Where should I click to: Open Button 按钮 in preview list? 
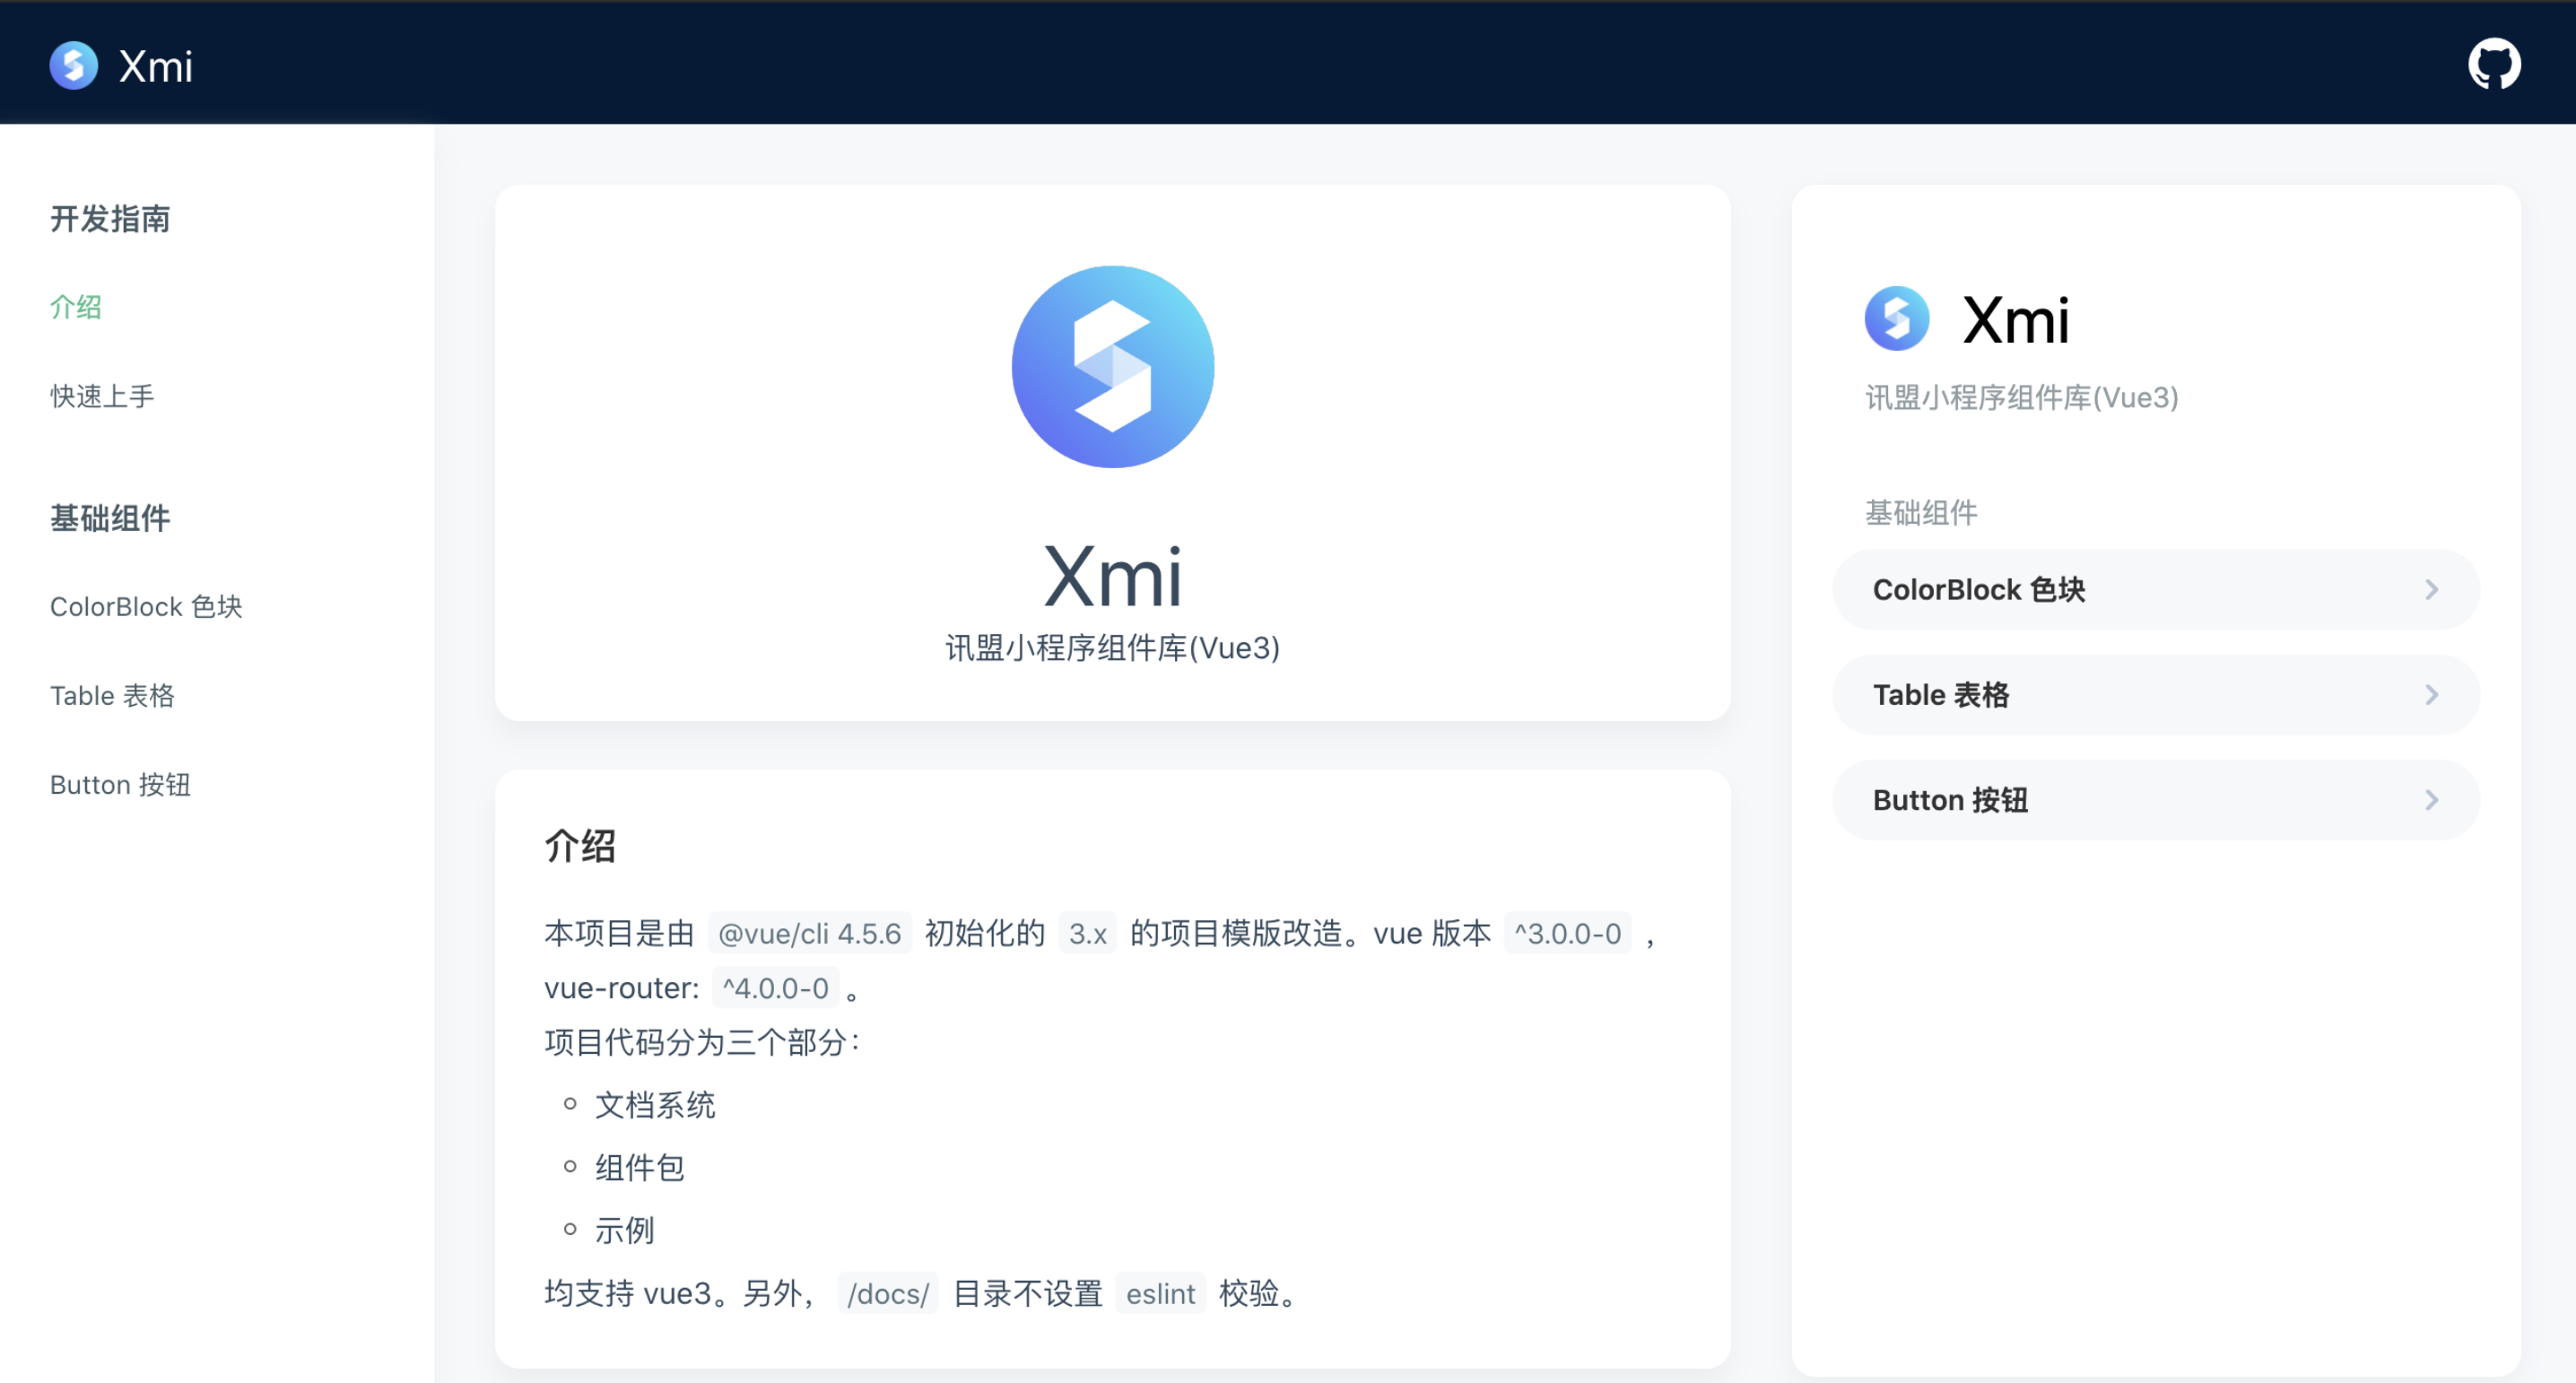pyautogui.click(x=1950, y=800)
